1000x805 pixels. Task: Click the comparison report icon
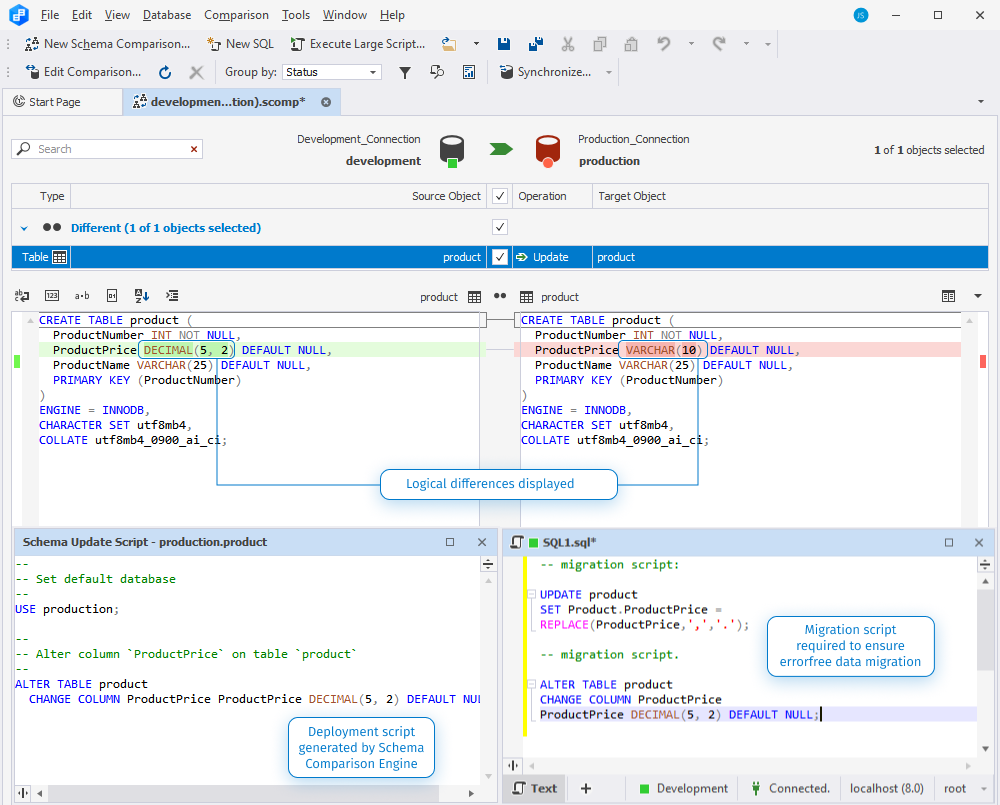tap(469, 72)
